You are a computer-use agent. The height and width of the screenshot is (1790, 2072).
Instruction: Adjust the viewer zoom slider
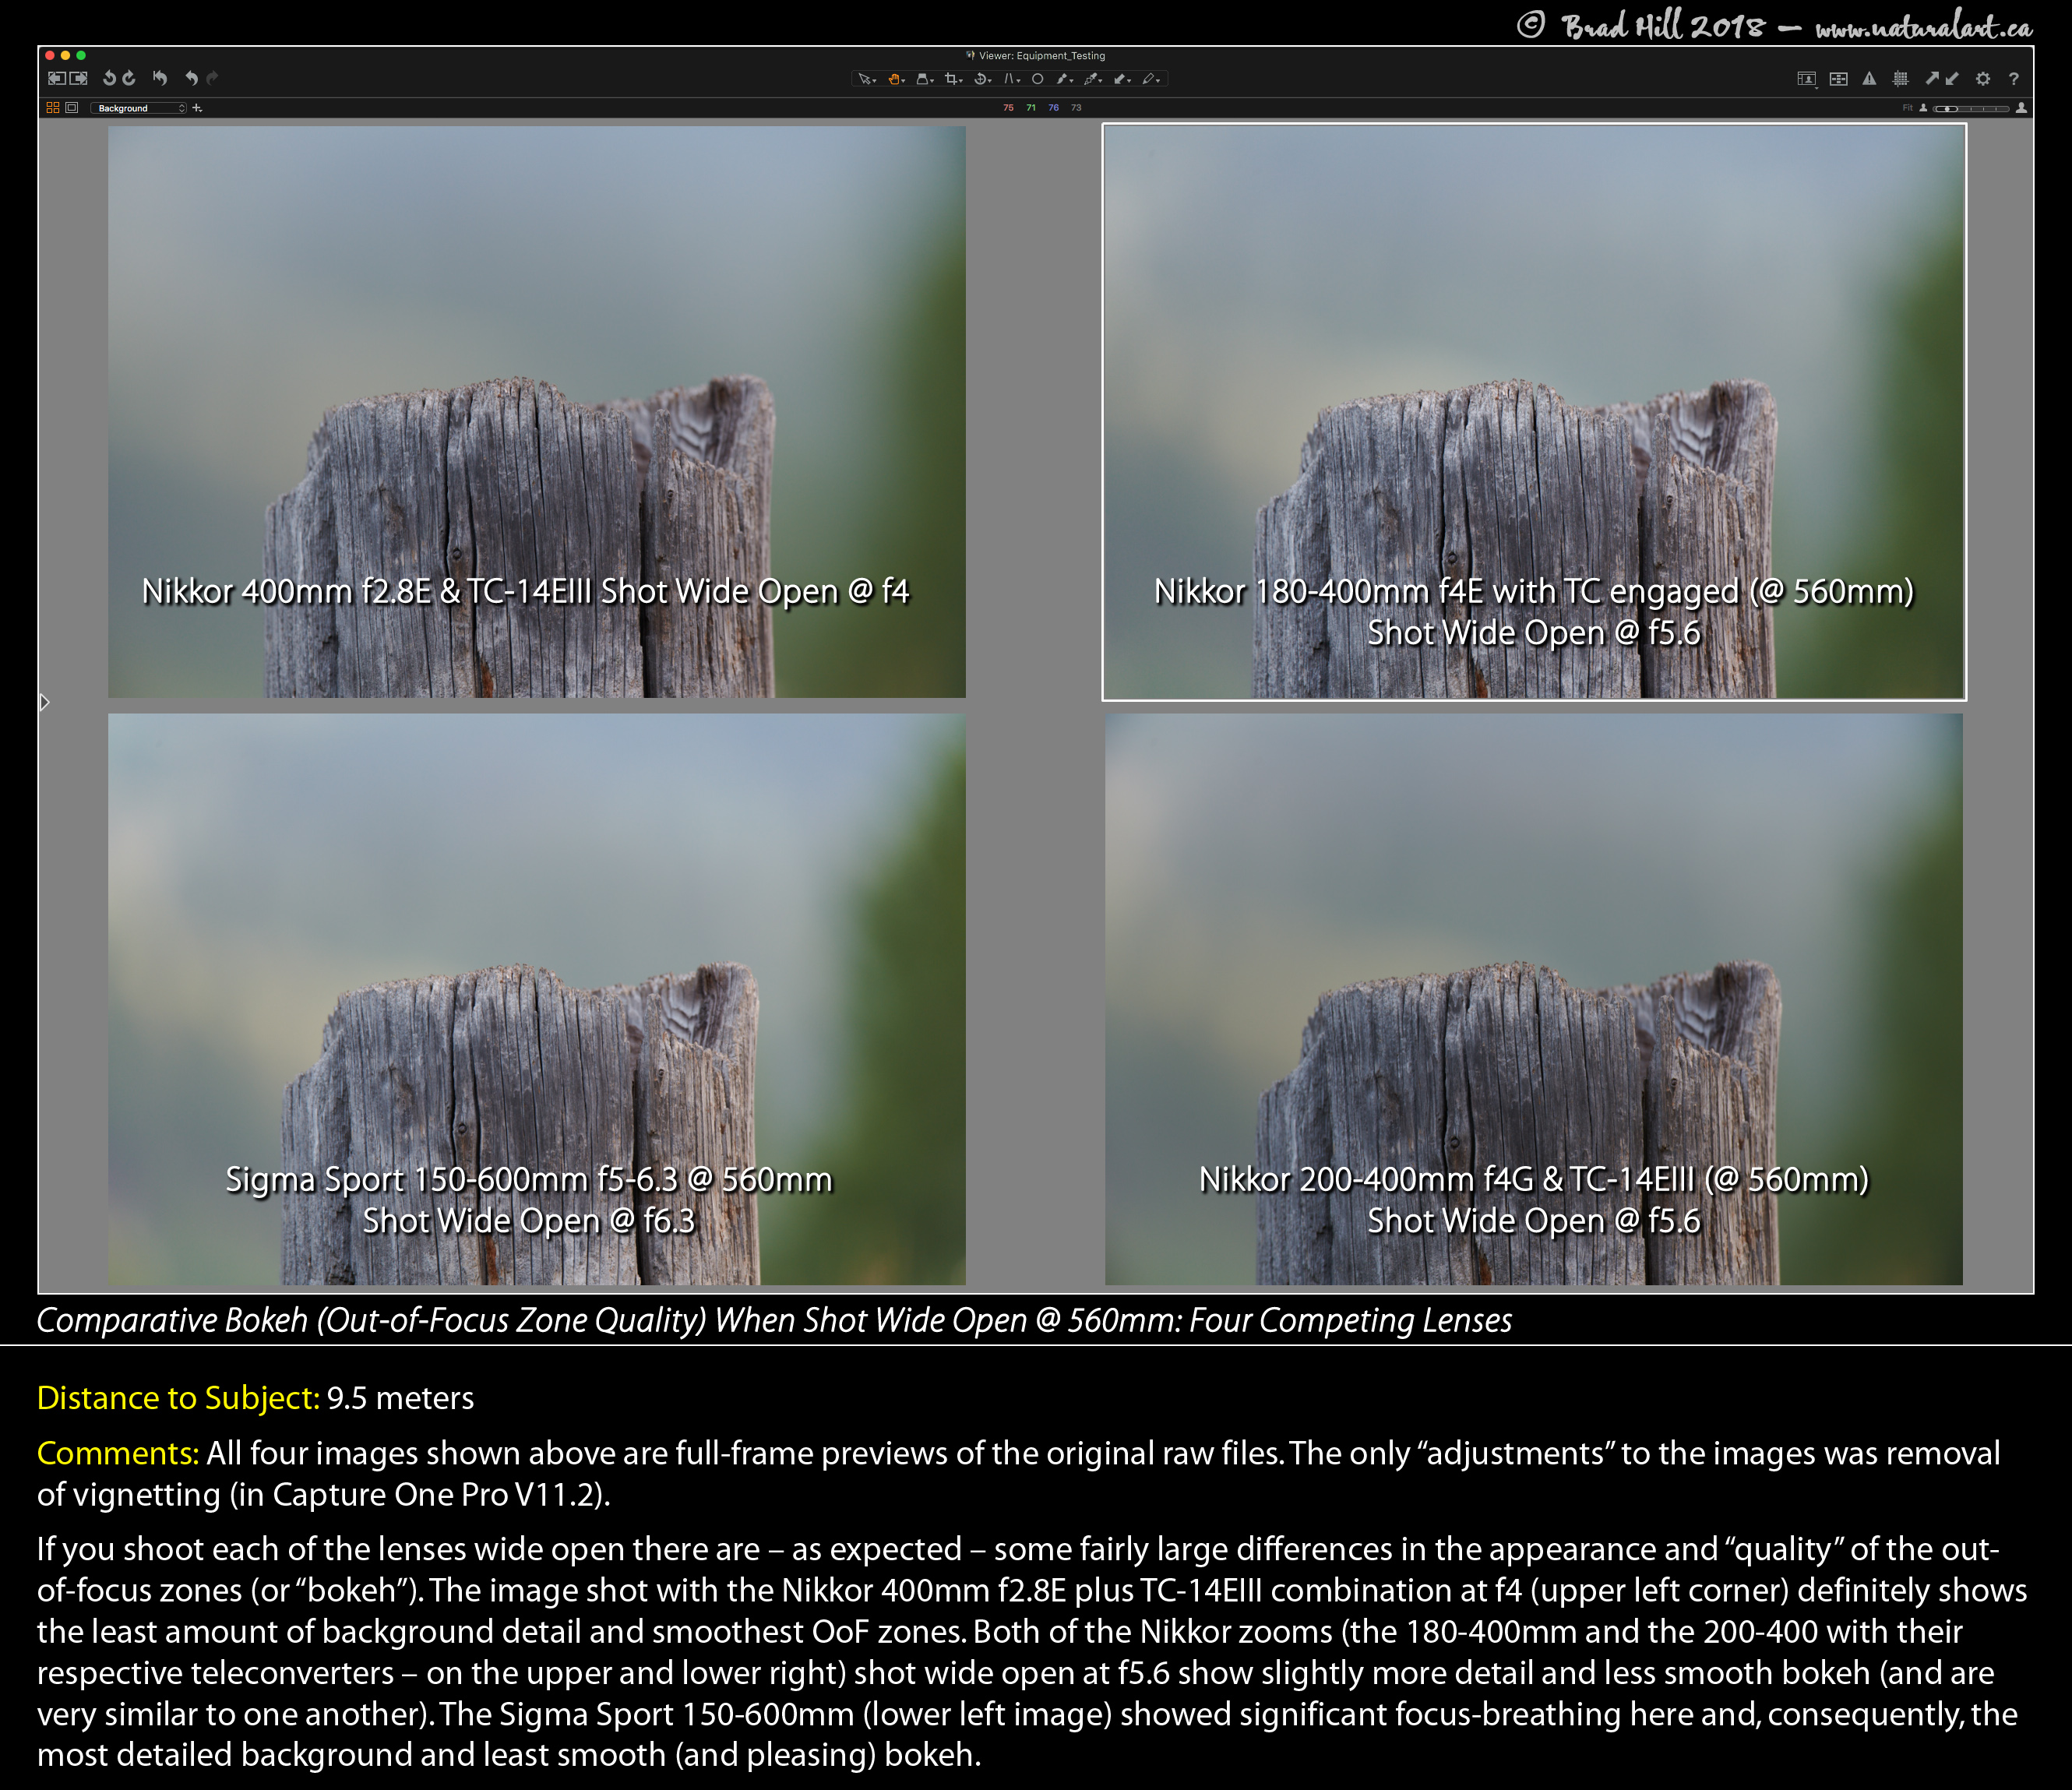1971,108
